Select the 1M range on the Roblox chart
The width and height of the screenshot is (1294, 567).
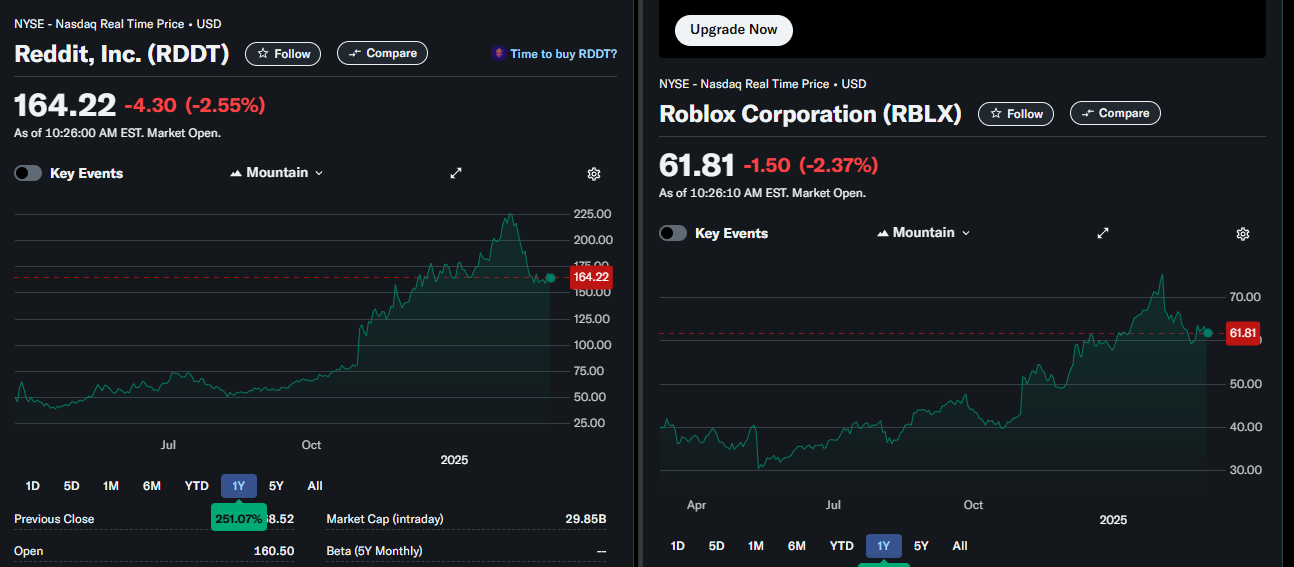pos(755,546)
